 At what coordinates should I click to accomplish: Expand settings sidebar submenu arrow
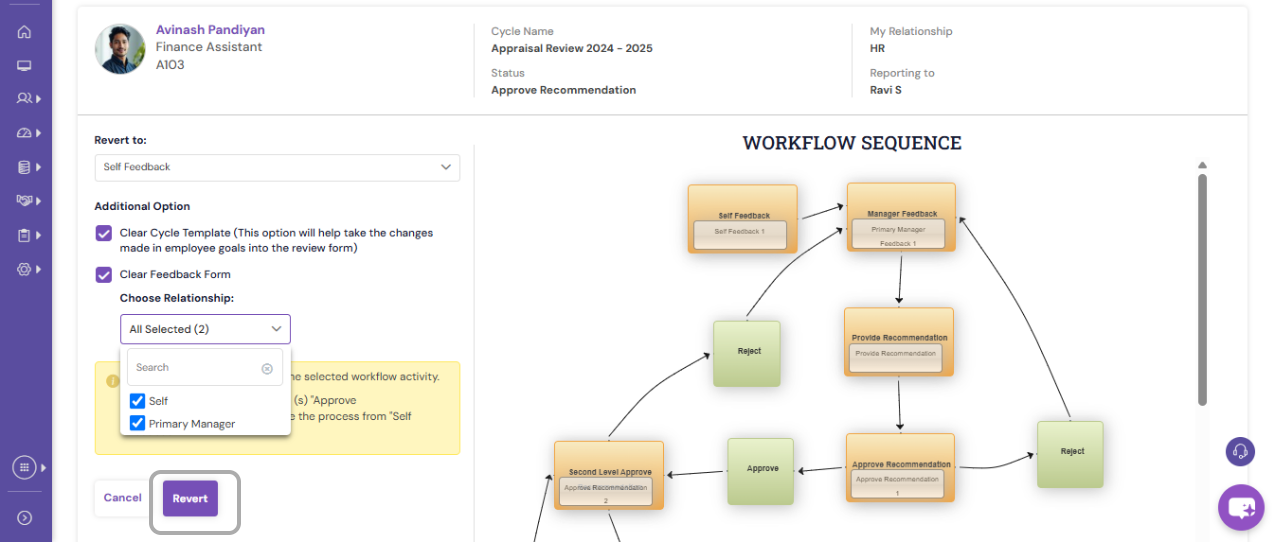point(38,269)
